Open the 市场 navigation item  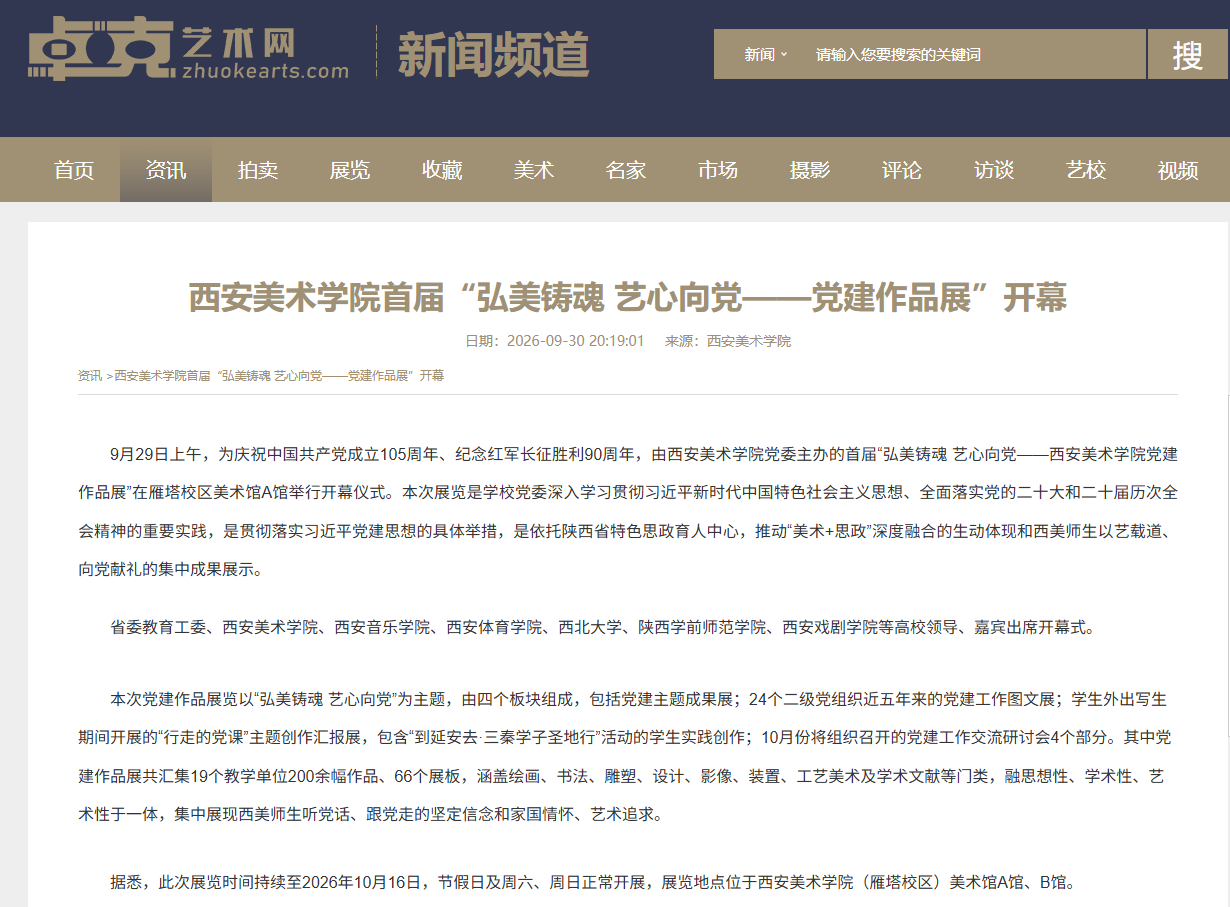(718, 170)
